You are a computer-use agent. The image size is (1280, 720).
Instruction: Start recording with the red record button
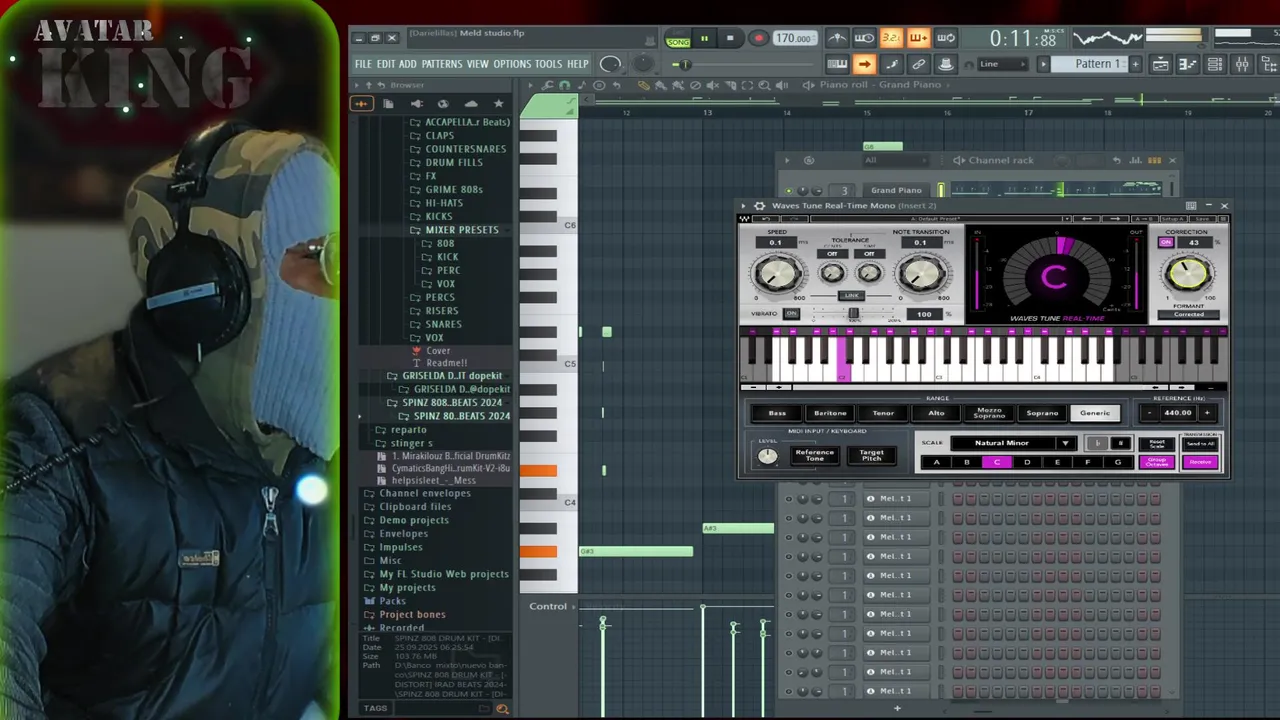pos(758,39)
